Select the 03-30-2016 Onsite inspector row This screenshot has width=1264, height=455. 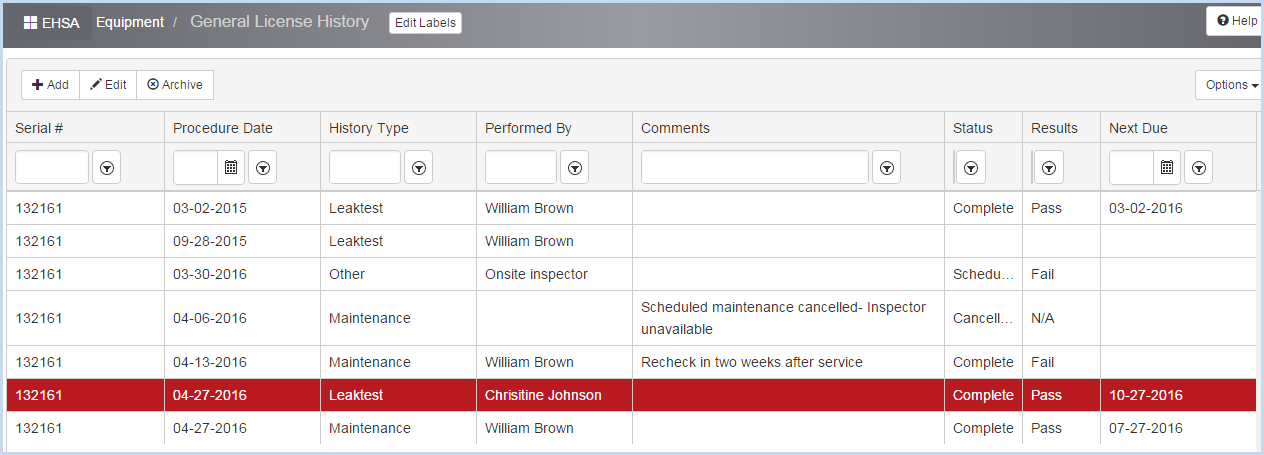[x=631, y=274]
